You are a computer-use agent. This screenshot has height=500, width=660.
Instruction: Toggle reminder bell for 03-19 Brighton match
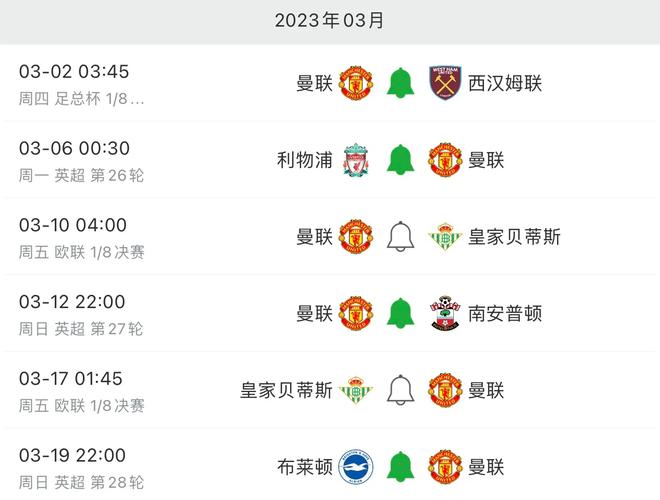(401, 466)
